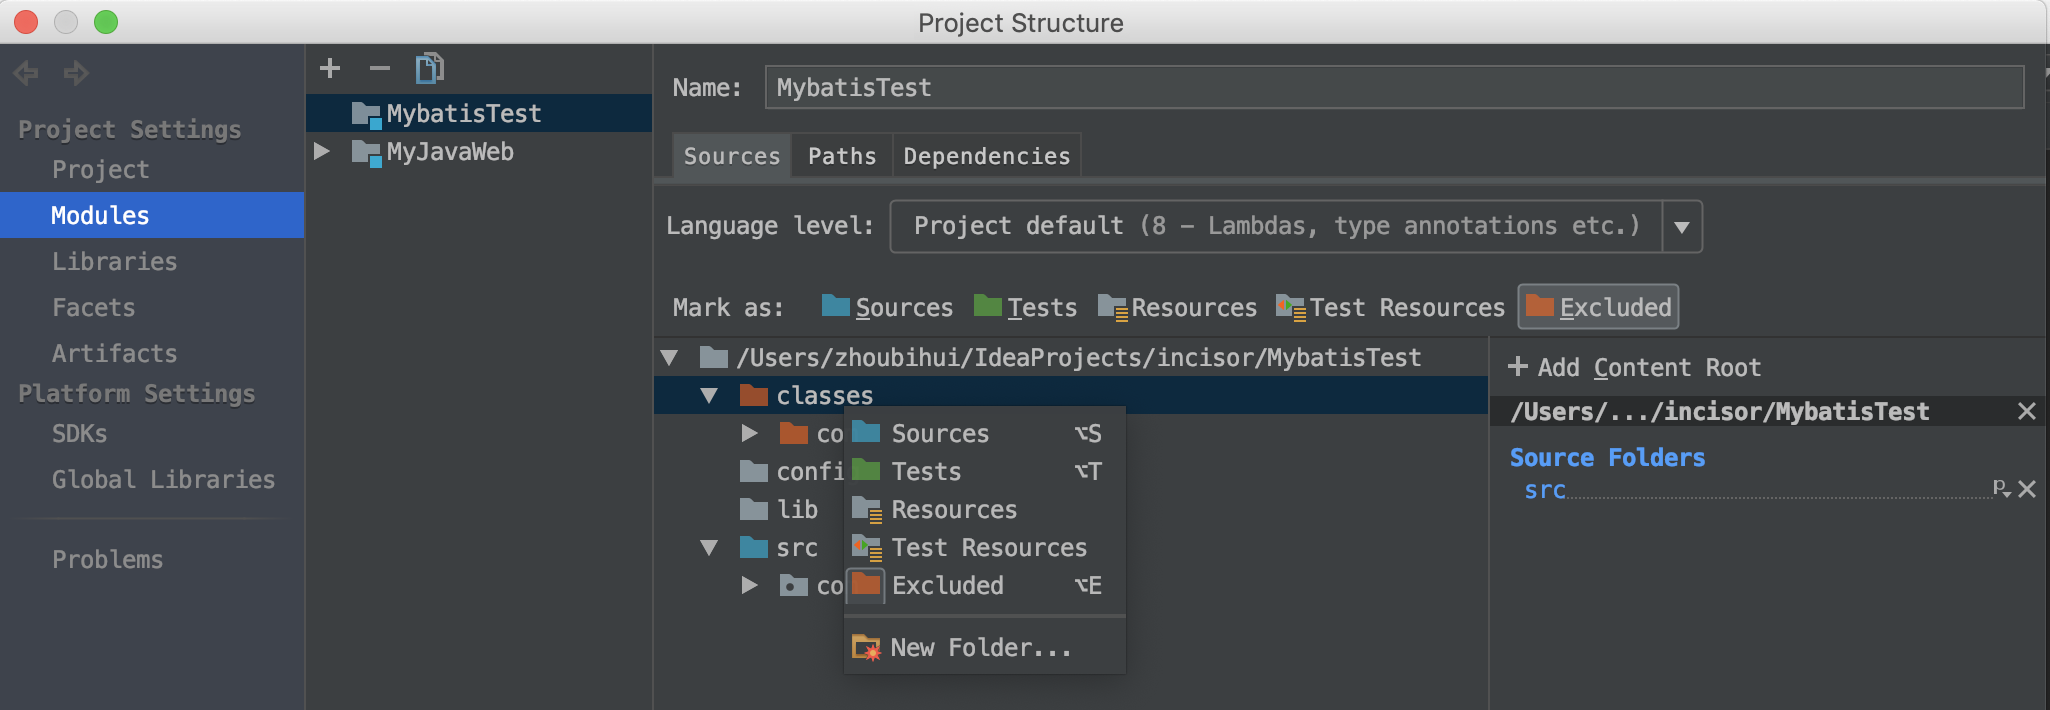The width and height of the screenshot is (2050, 710).
Task: Switch to the Dependencies tab
Action: (x=986, y=156)
